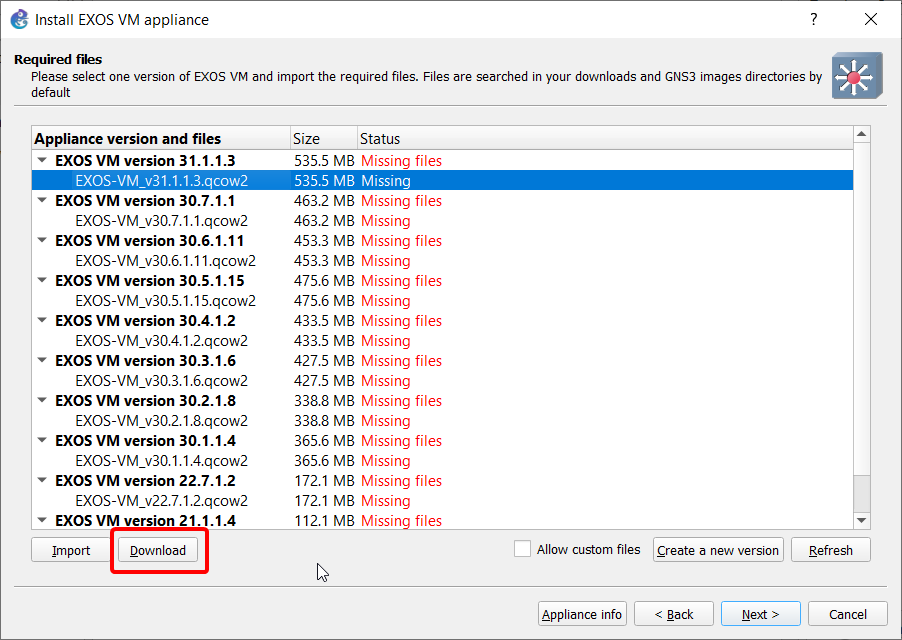Cancel the appliance installation
The height and width of the screenshot is (640, 902).
847,614
